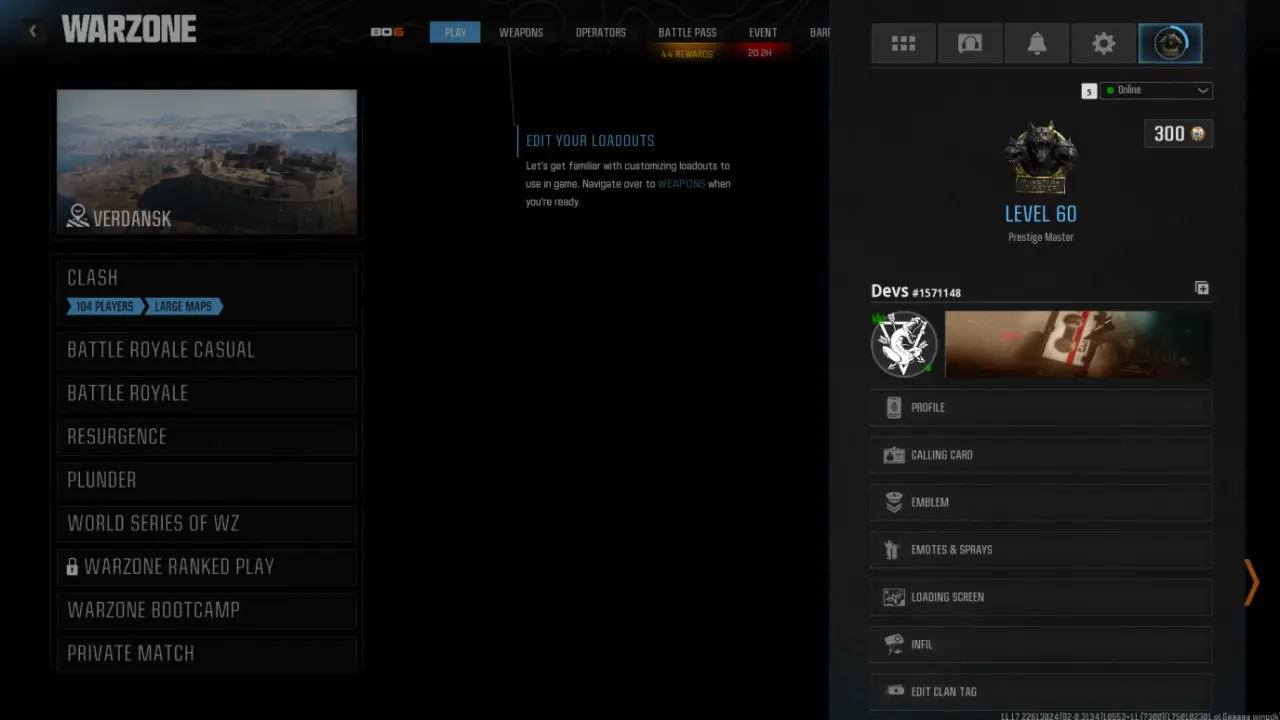The width and height of the screenshot is (1280, 720).
Task: Click the COD Points coin balance
Action: pyautogui.click(x=1178, y=134)
